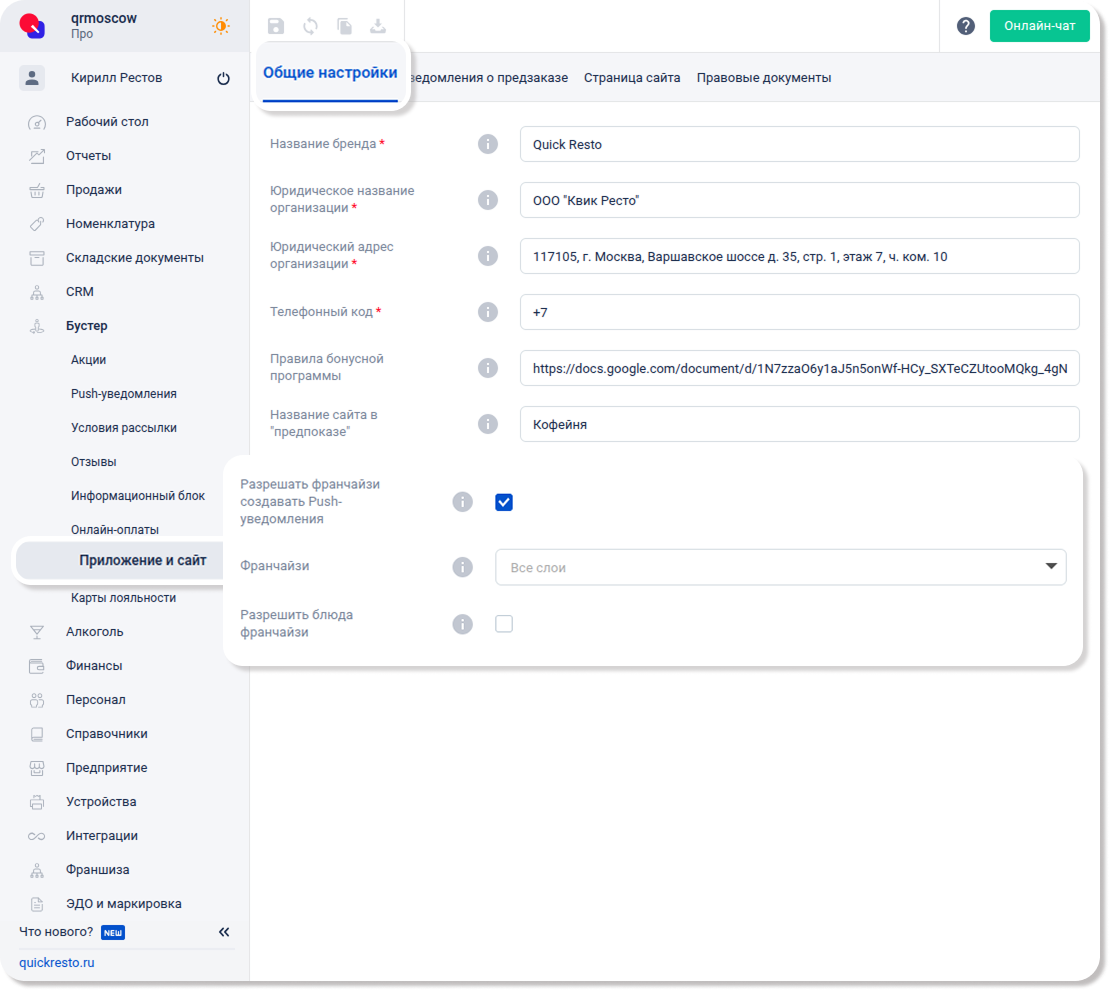Screen dimensions: 1109x990
Task: Show info for Телефонный код field
Action: (488, 312)
